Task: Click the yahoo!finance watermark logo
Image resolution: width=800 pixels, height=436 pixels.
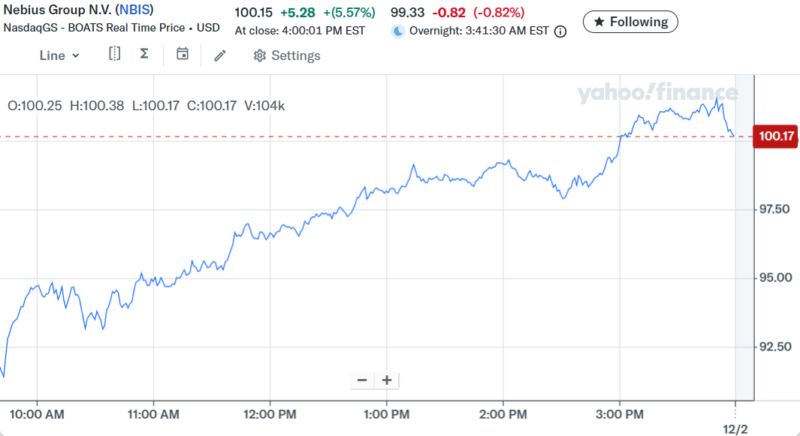Action: tap(657, 94)
